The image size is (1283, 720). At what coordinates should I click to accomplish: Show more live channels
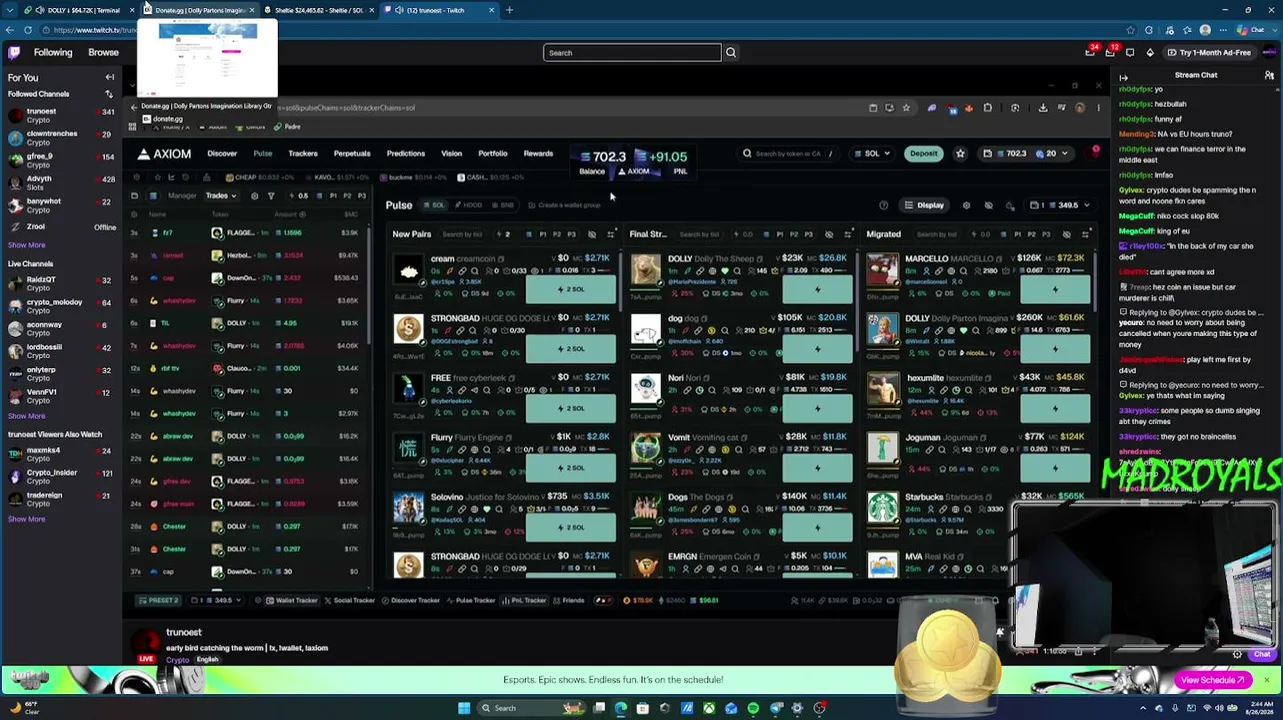pos(27,416)
